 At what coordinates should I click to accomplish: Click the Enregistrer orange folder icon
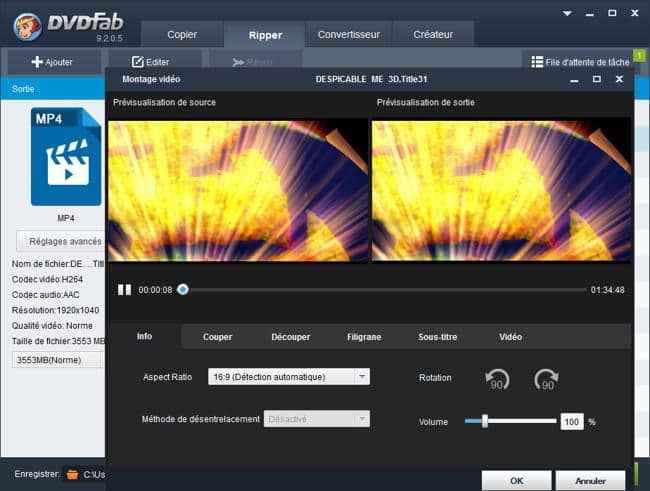point(73,474)
